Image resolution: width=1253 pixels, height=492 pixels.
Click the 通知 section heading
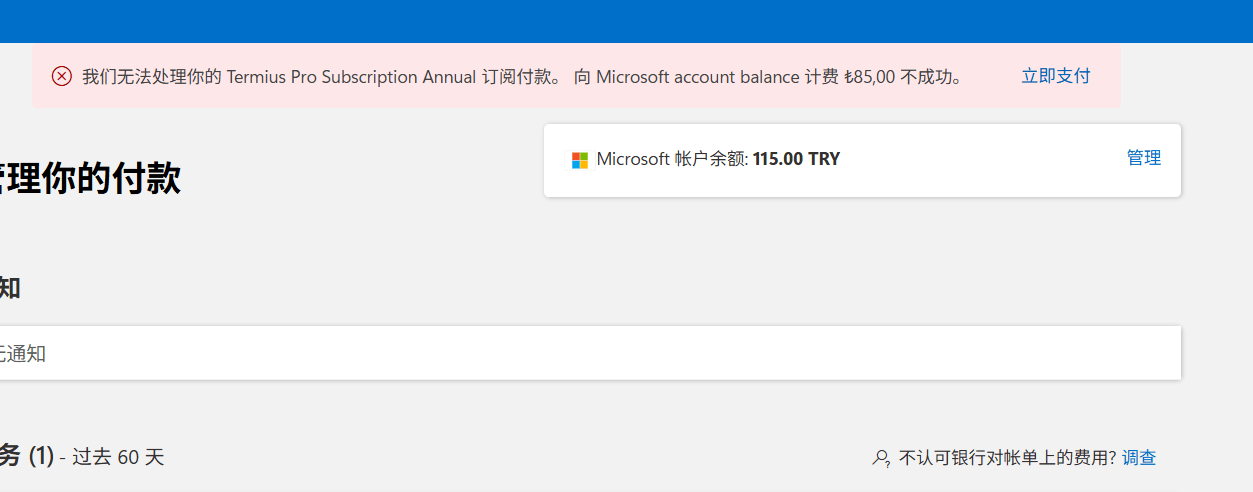10,288
